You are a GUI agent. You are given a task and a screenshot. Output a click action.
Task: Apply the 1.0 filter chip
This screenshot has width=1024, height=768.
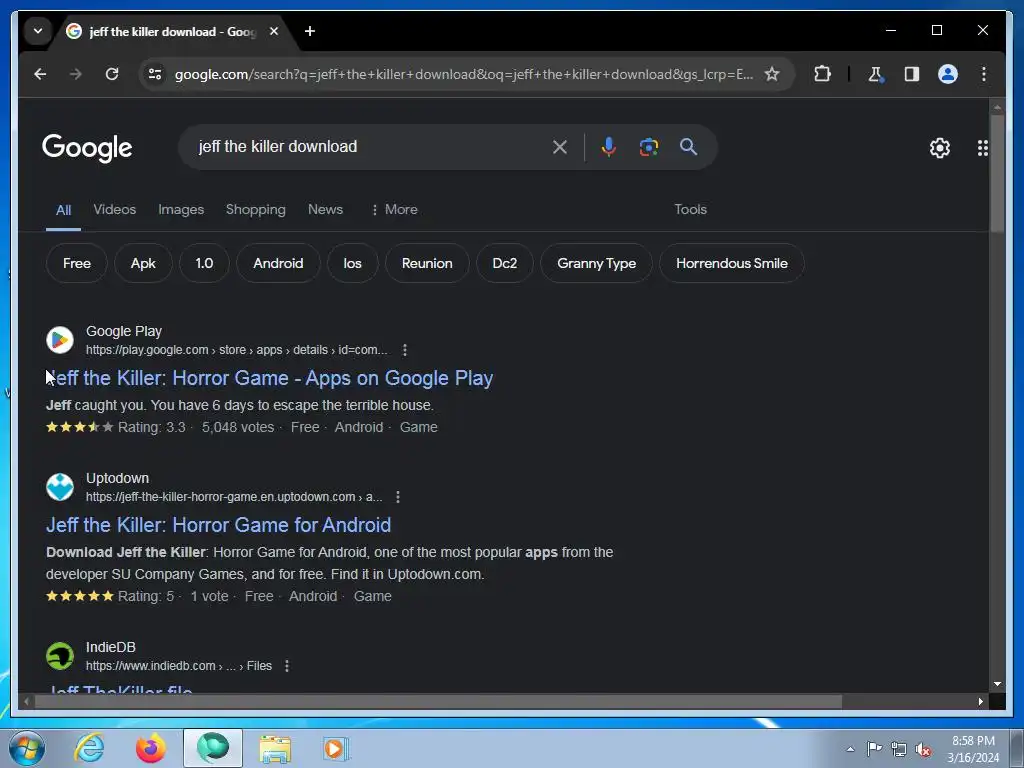tap(204, 263)
